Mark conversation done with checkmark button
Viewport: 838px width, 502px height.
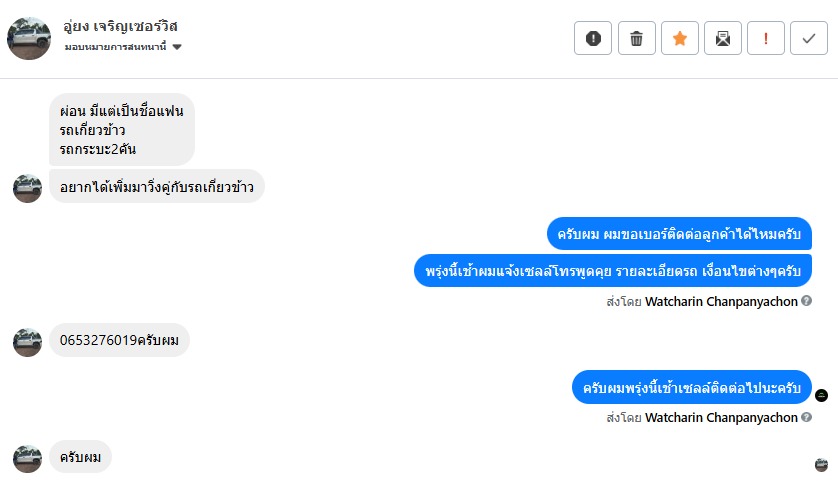pyautogui.click(x=808, y=39)
